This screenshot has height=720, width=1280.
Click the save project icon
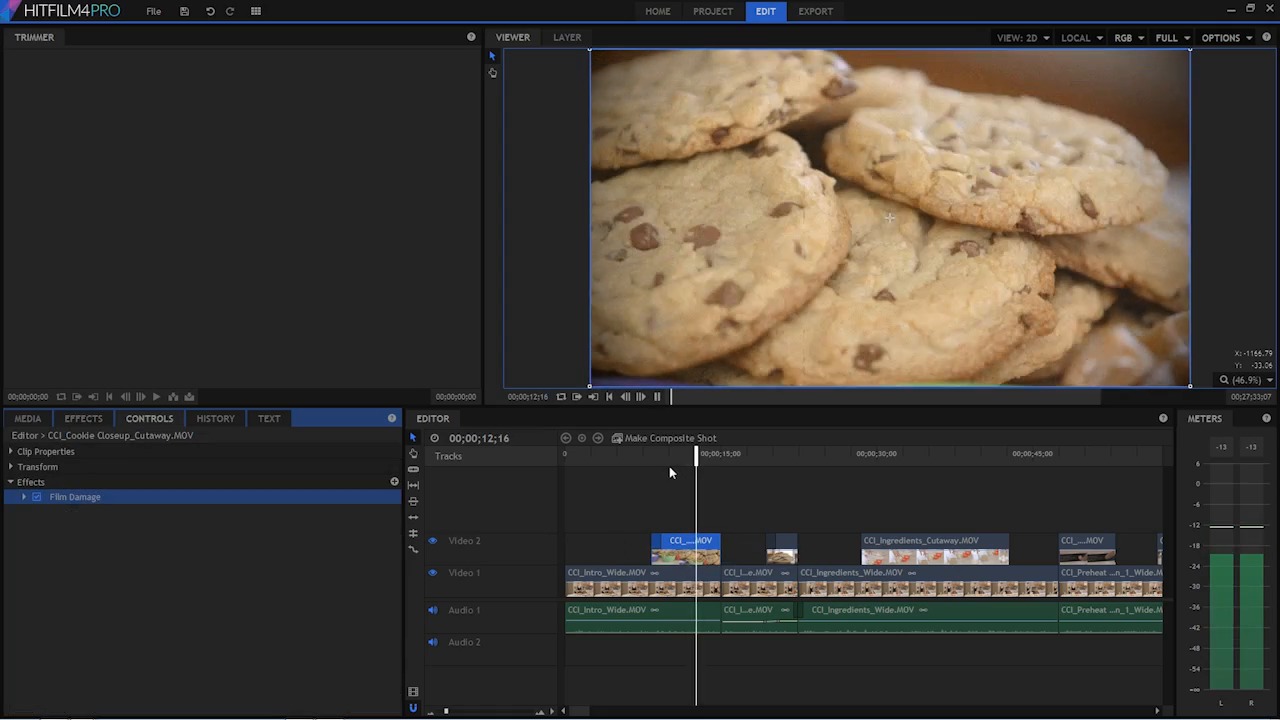(184, 11)
